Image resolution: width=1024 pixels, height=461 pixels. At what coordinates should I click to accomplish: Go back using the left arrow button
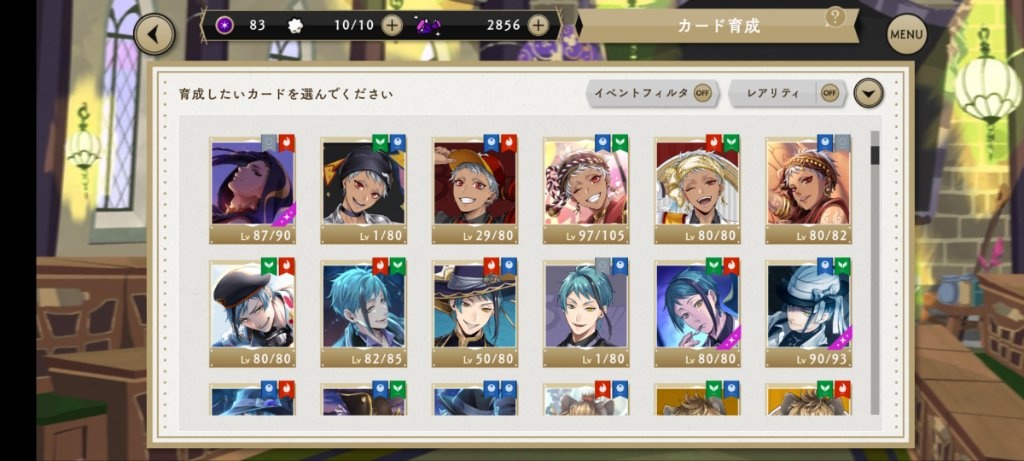[x=154, y=34]
